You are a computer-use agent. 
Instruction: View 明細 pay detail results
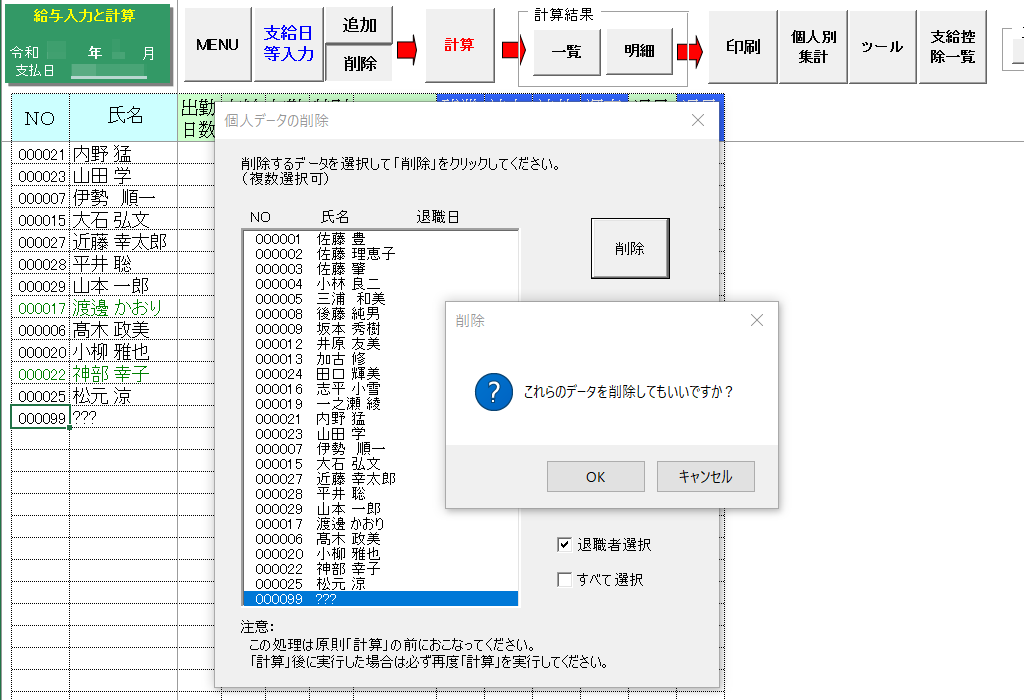641,52
